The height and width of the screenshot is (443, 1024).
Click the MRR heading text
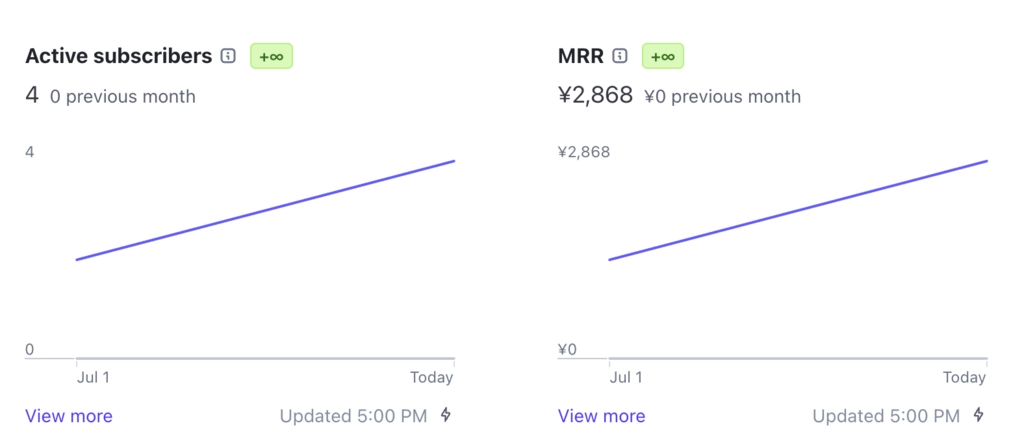pos(581,56)
